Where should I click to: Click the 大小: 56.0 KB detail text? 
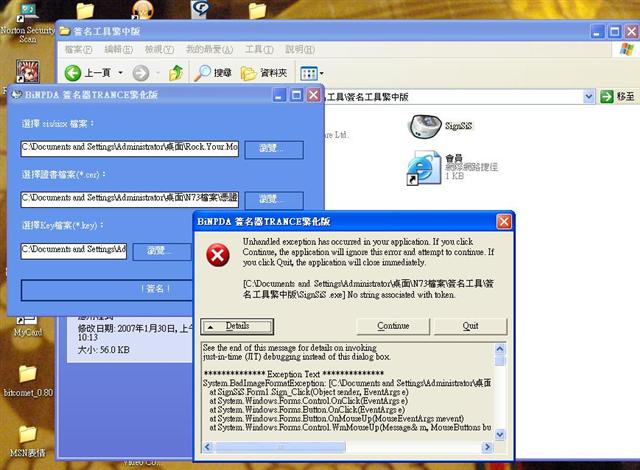pos(104,350)
